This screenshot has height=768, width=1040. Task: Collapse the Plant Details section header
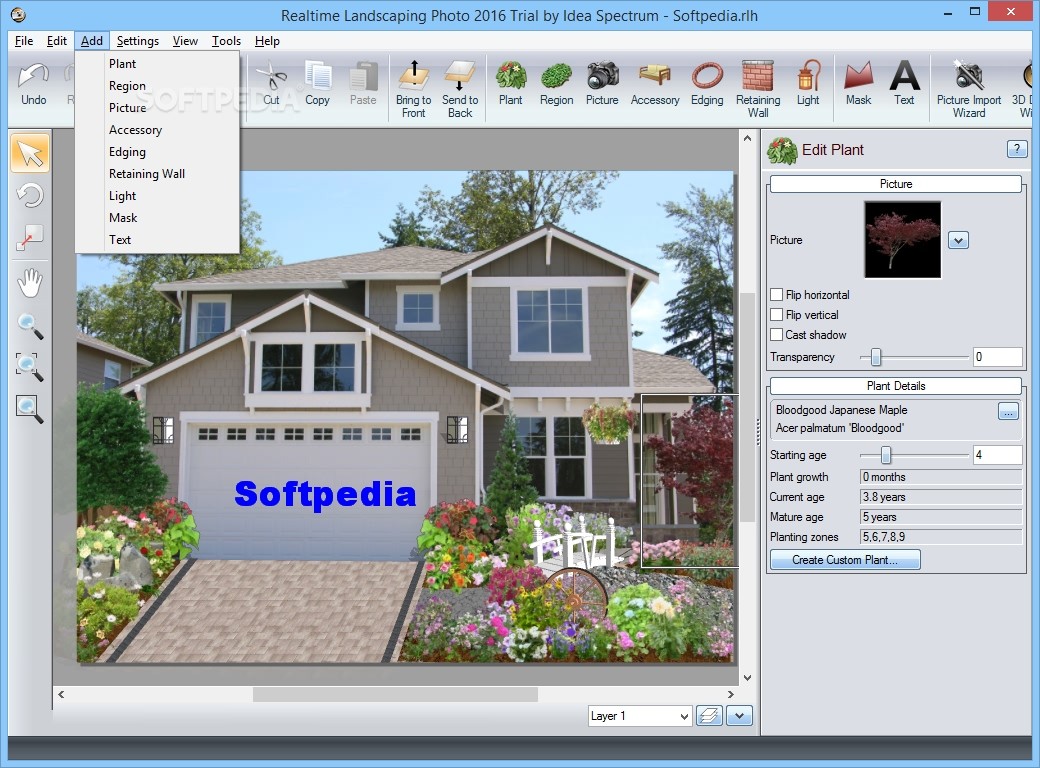[895, 386]
